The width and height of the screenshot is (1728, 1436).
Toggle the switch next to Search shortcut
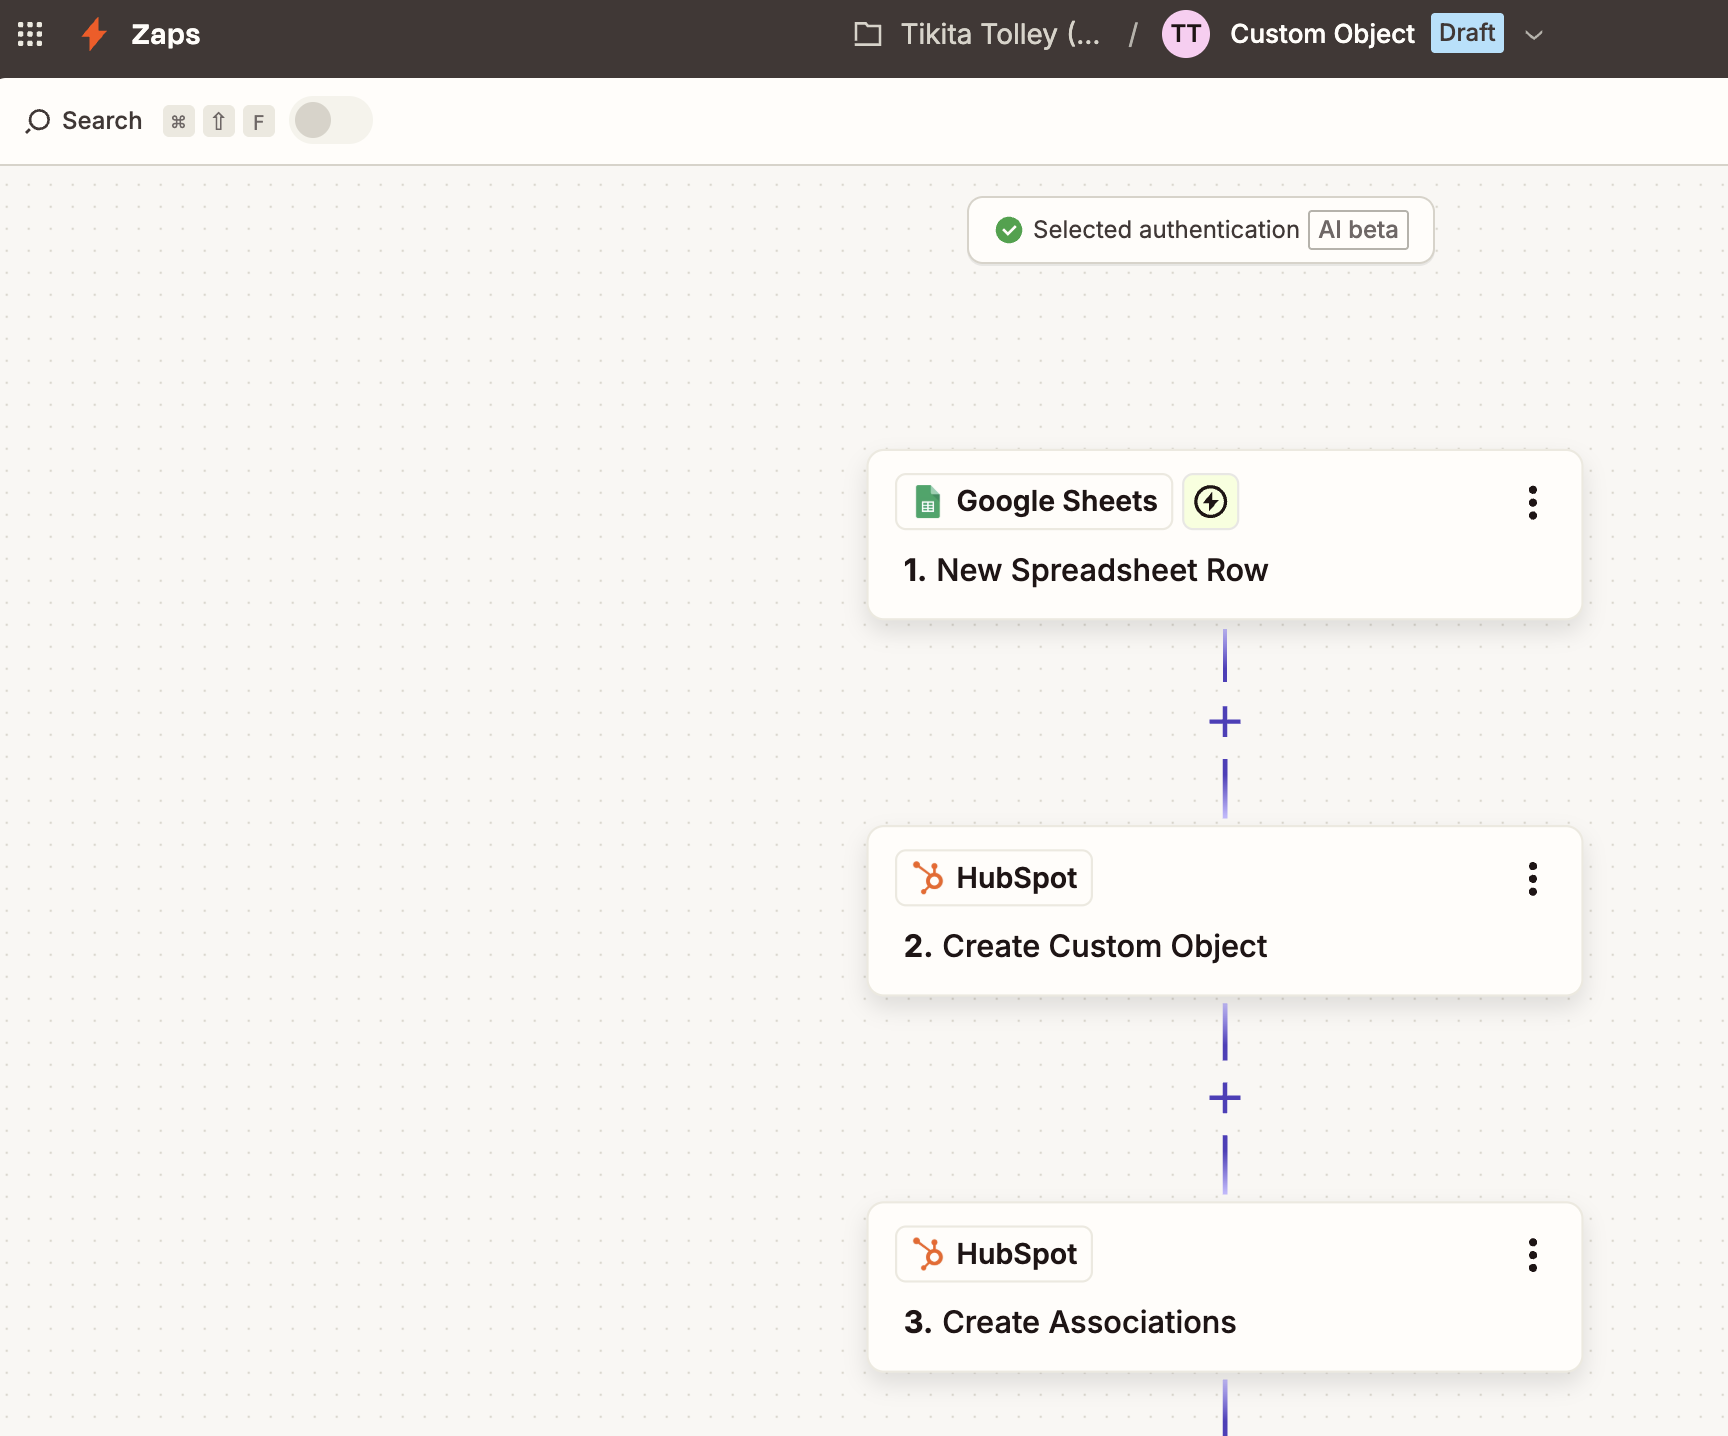331,120
